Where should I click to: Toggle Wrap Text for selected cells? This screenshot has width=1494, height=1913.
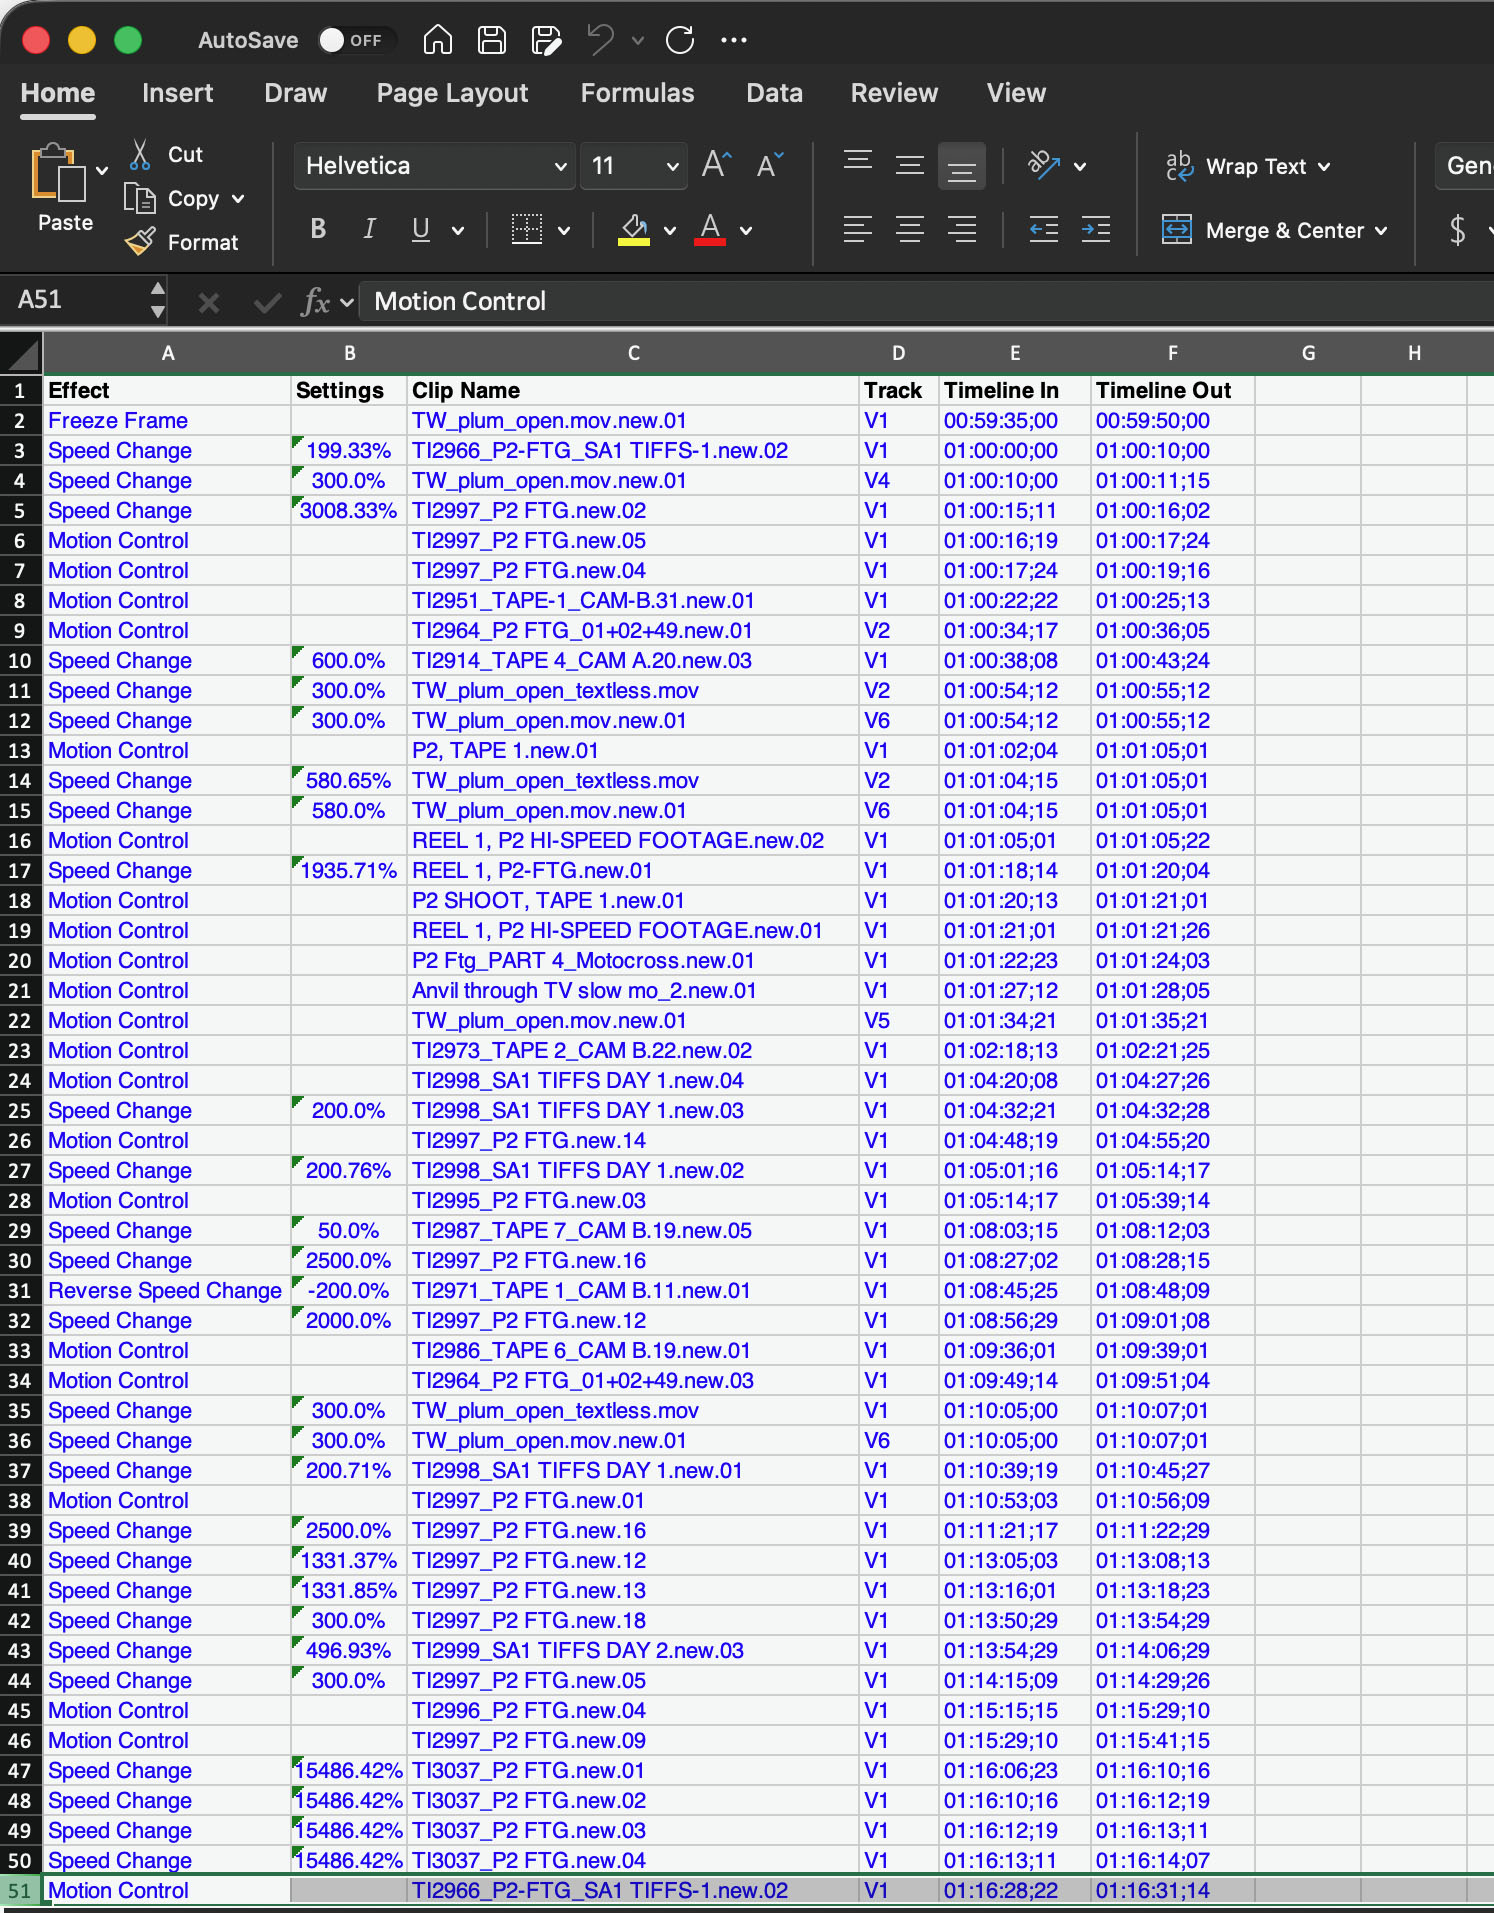1247,166
